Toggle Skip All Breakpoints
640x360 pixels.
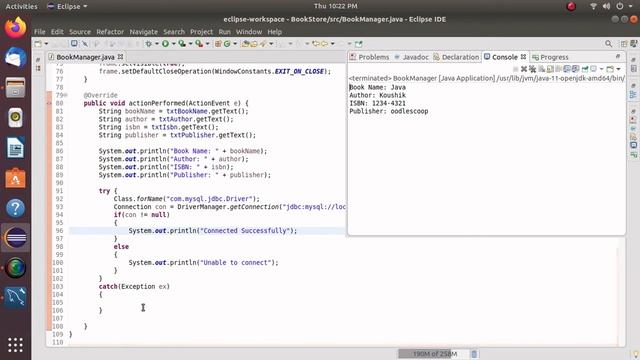pos(84,44)
